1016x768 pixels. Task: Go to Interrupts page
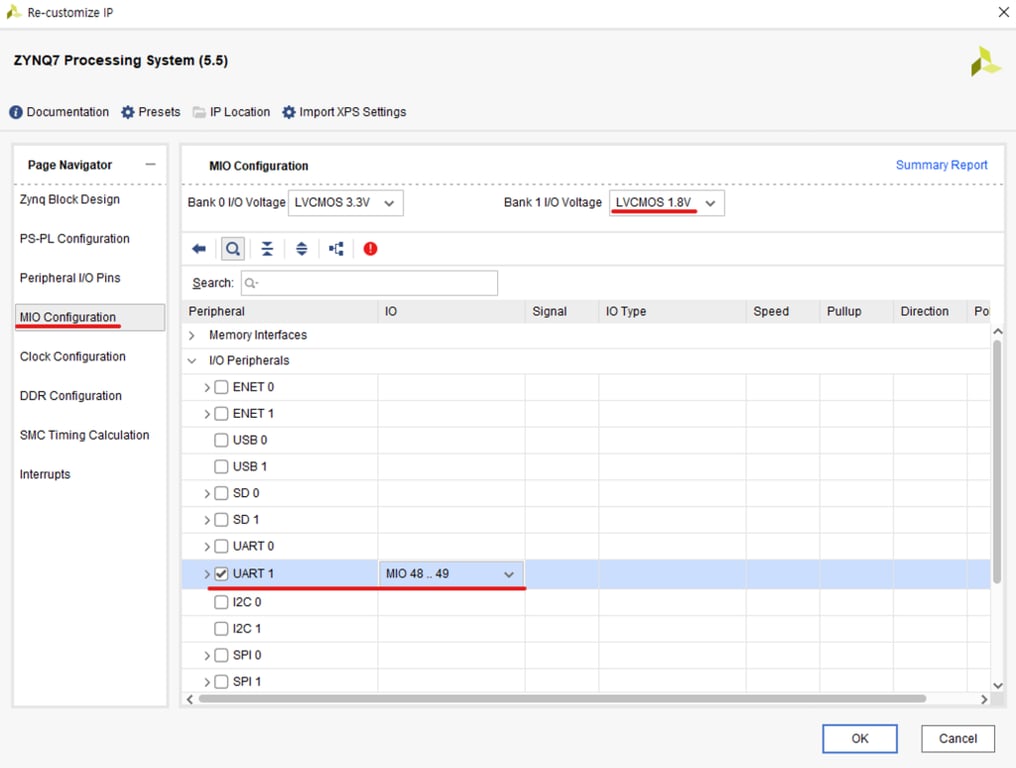pyautogui.click(x=45, y=474)
